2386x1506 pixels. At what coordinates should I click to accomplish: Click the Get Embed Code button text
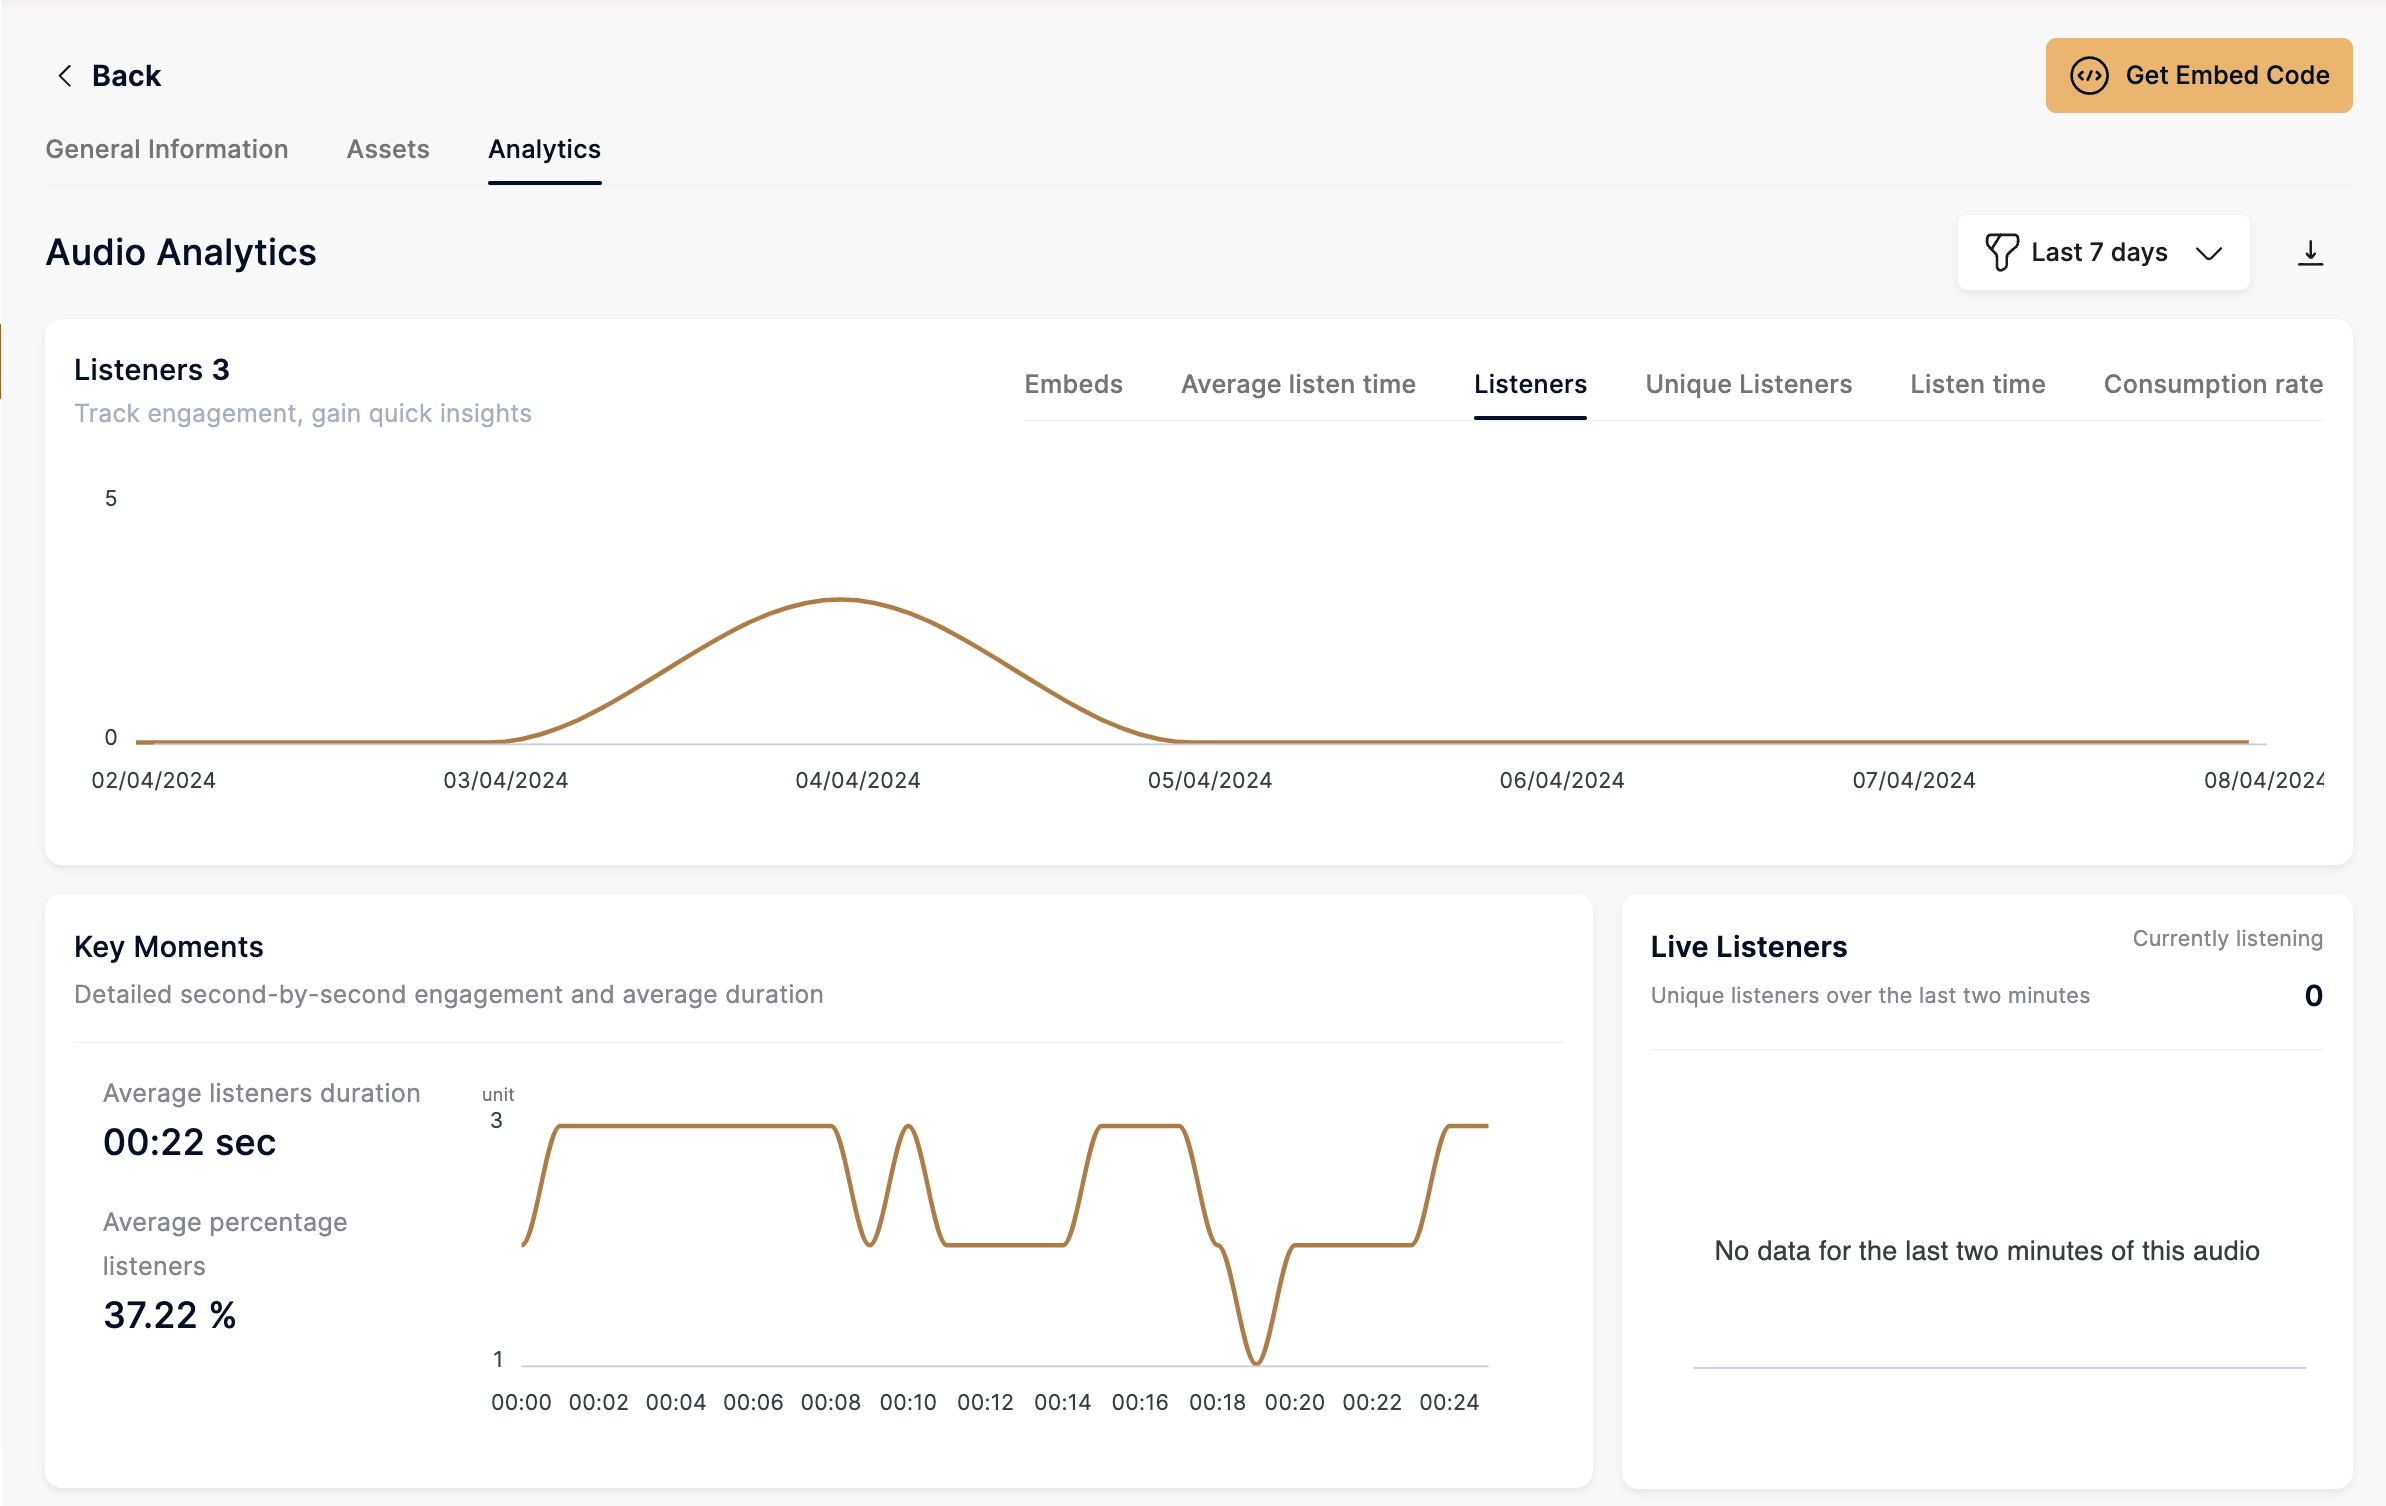(2227, 76)
